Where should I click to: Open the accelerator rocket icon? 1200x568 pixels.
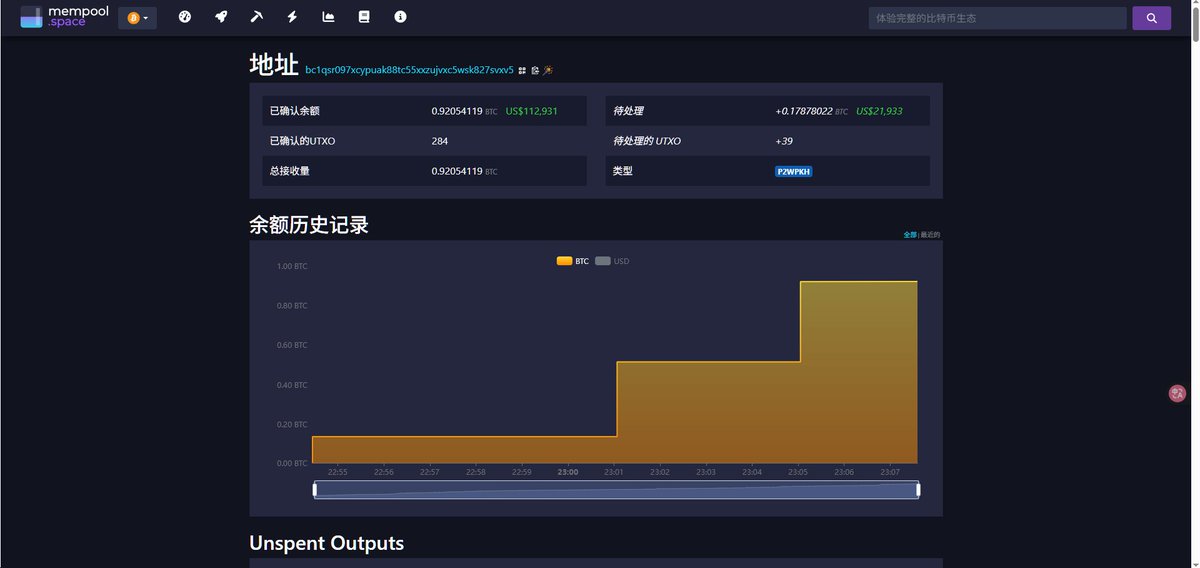[221, 17]
